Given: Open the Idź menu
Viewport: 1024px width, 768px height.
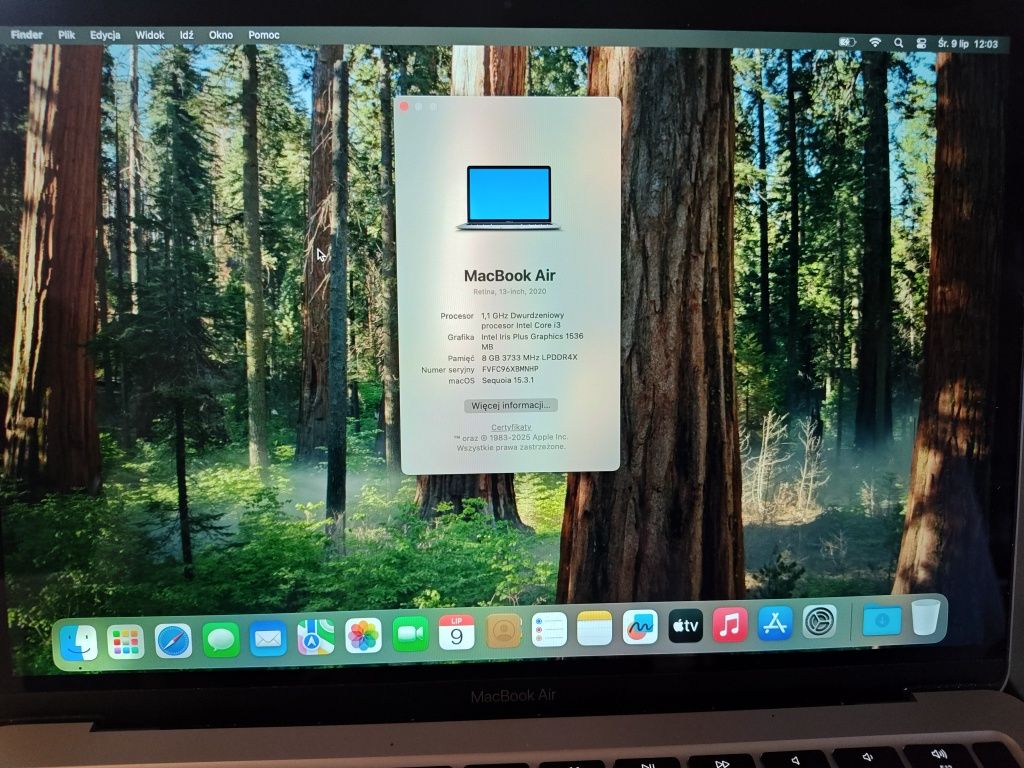Looking at the screenshot, I should pyautogui.click(x=187, y=35).
